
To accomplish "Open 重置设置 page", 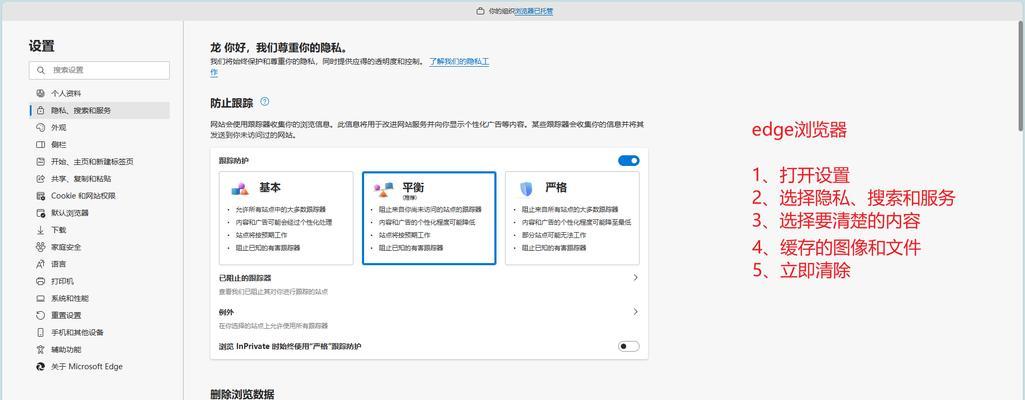I will [x=100, y=315].
